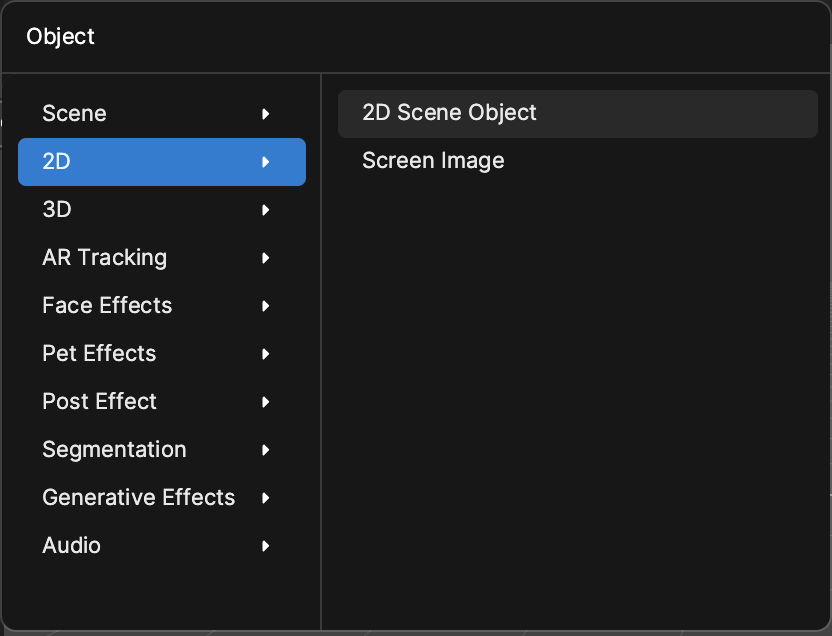Open Segmentation submenu
Screen dimensions: 832x636
(x=162, y=450)
